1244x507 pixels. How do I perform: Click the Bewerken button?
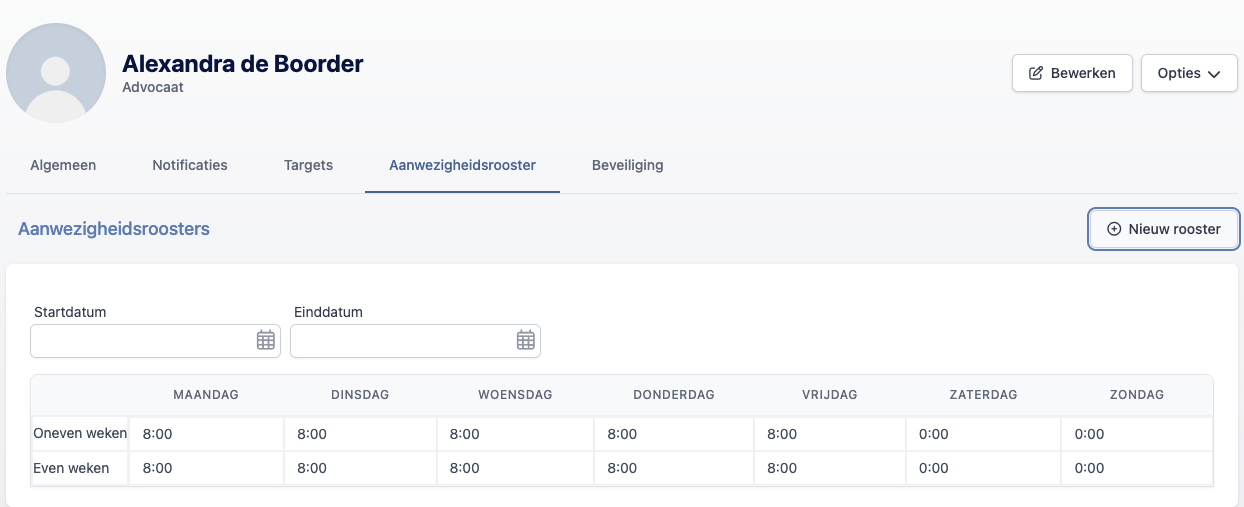coord(1072,73)
